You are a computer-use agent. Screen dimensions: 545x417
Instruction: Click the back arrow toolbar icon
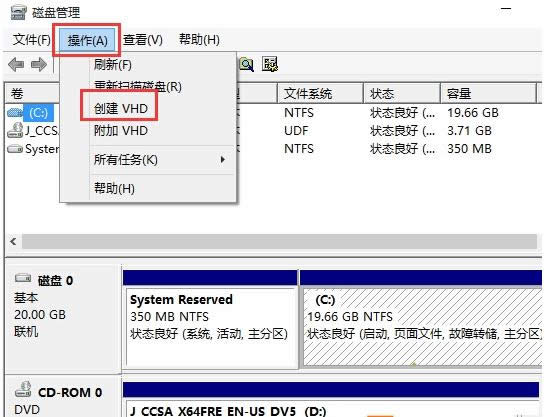16,65
